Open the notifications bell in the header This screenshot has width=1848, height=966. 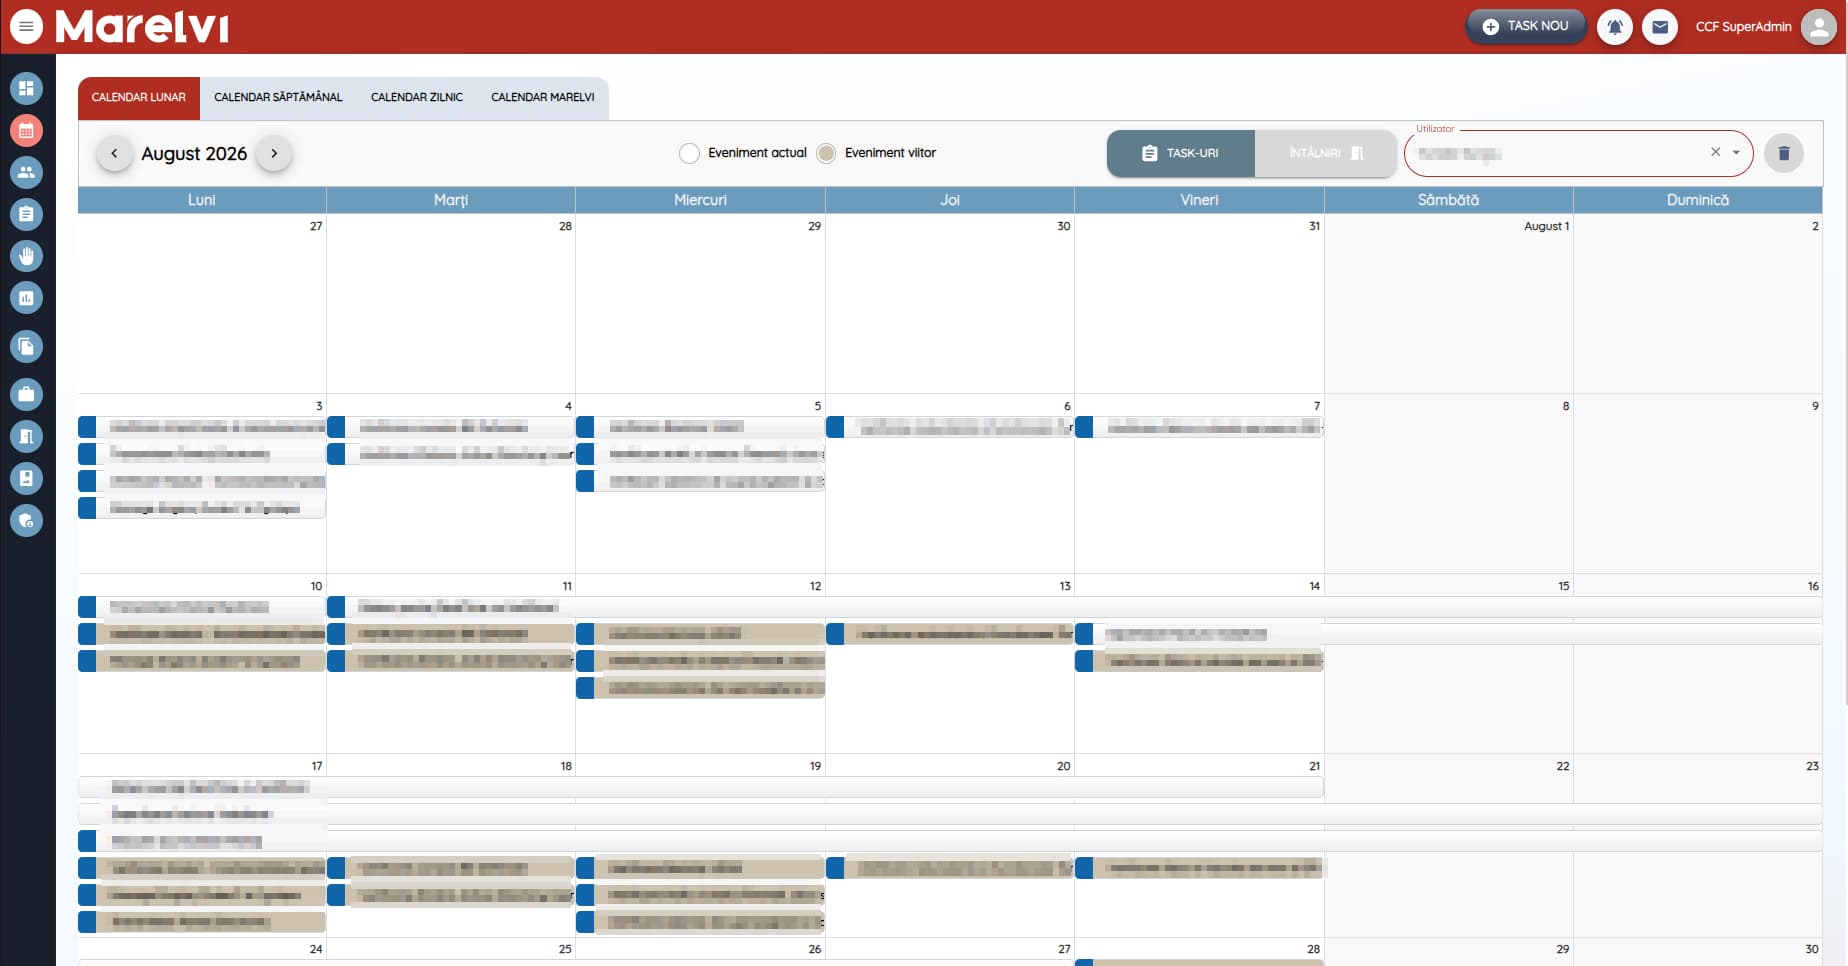(1615, 27)
